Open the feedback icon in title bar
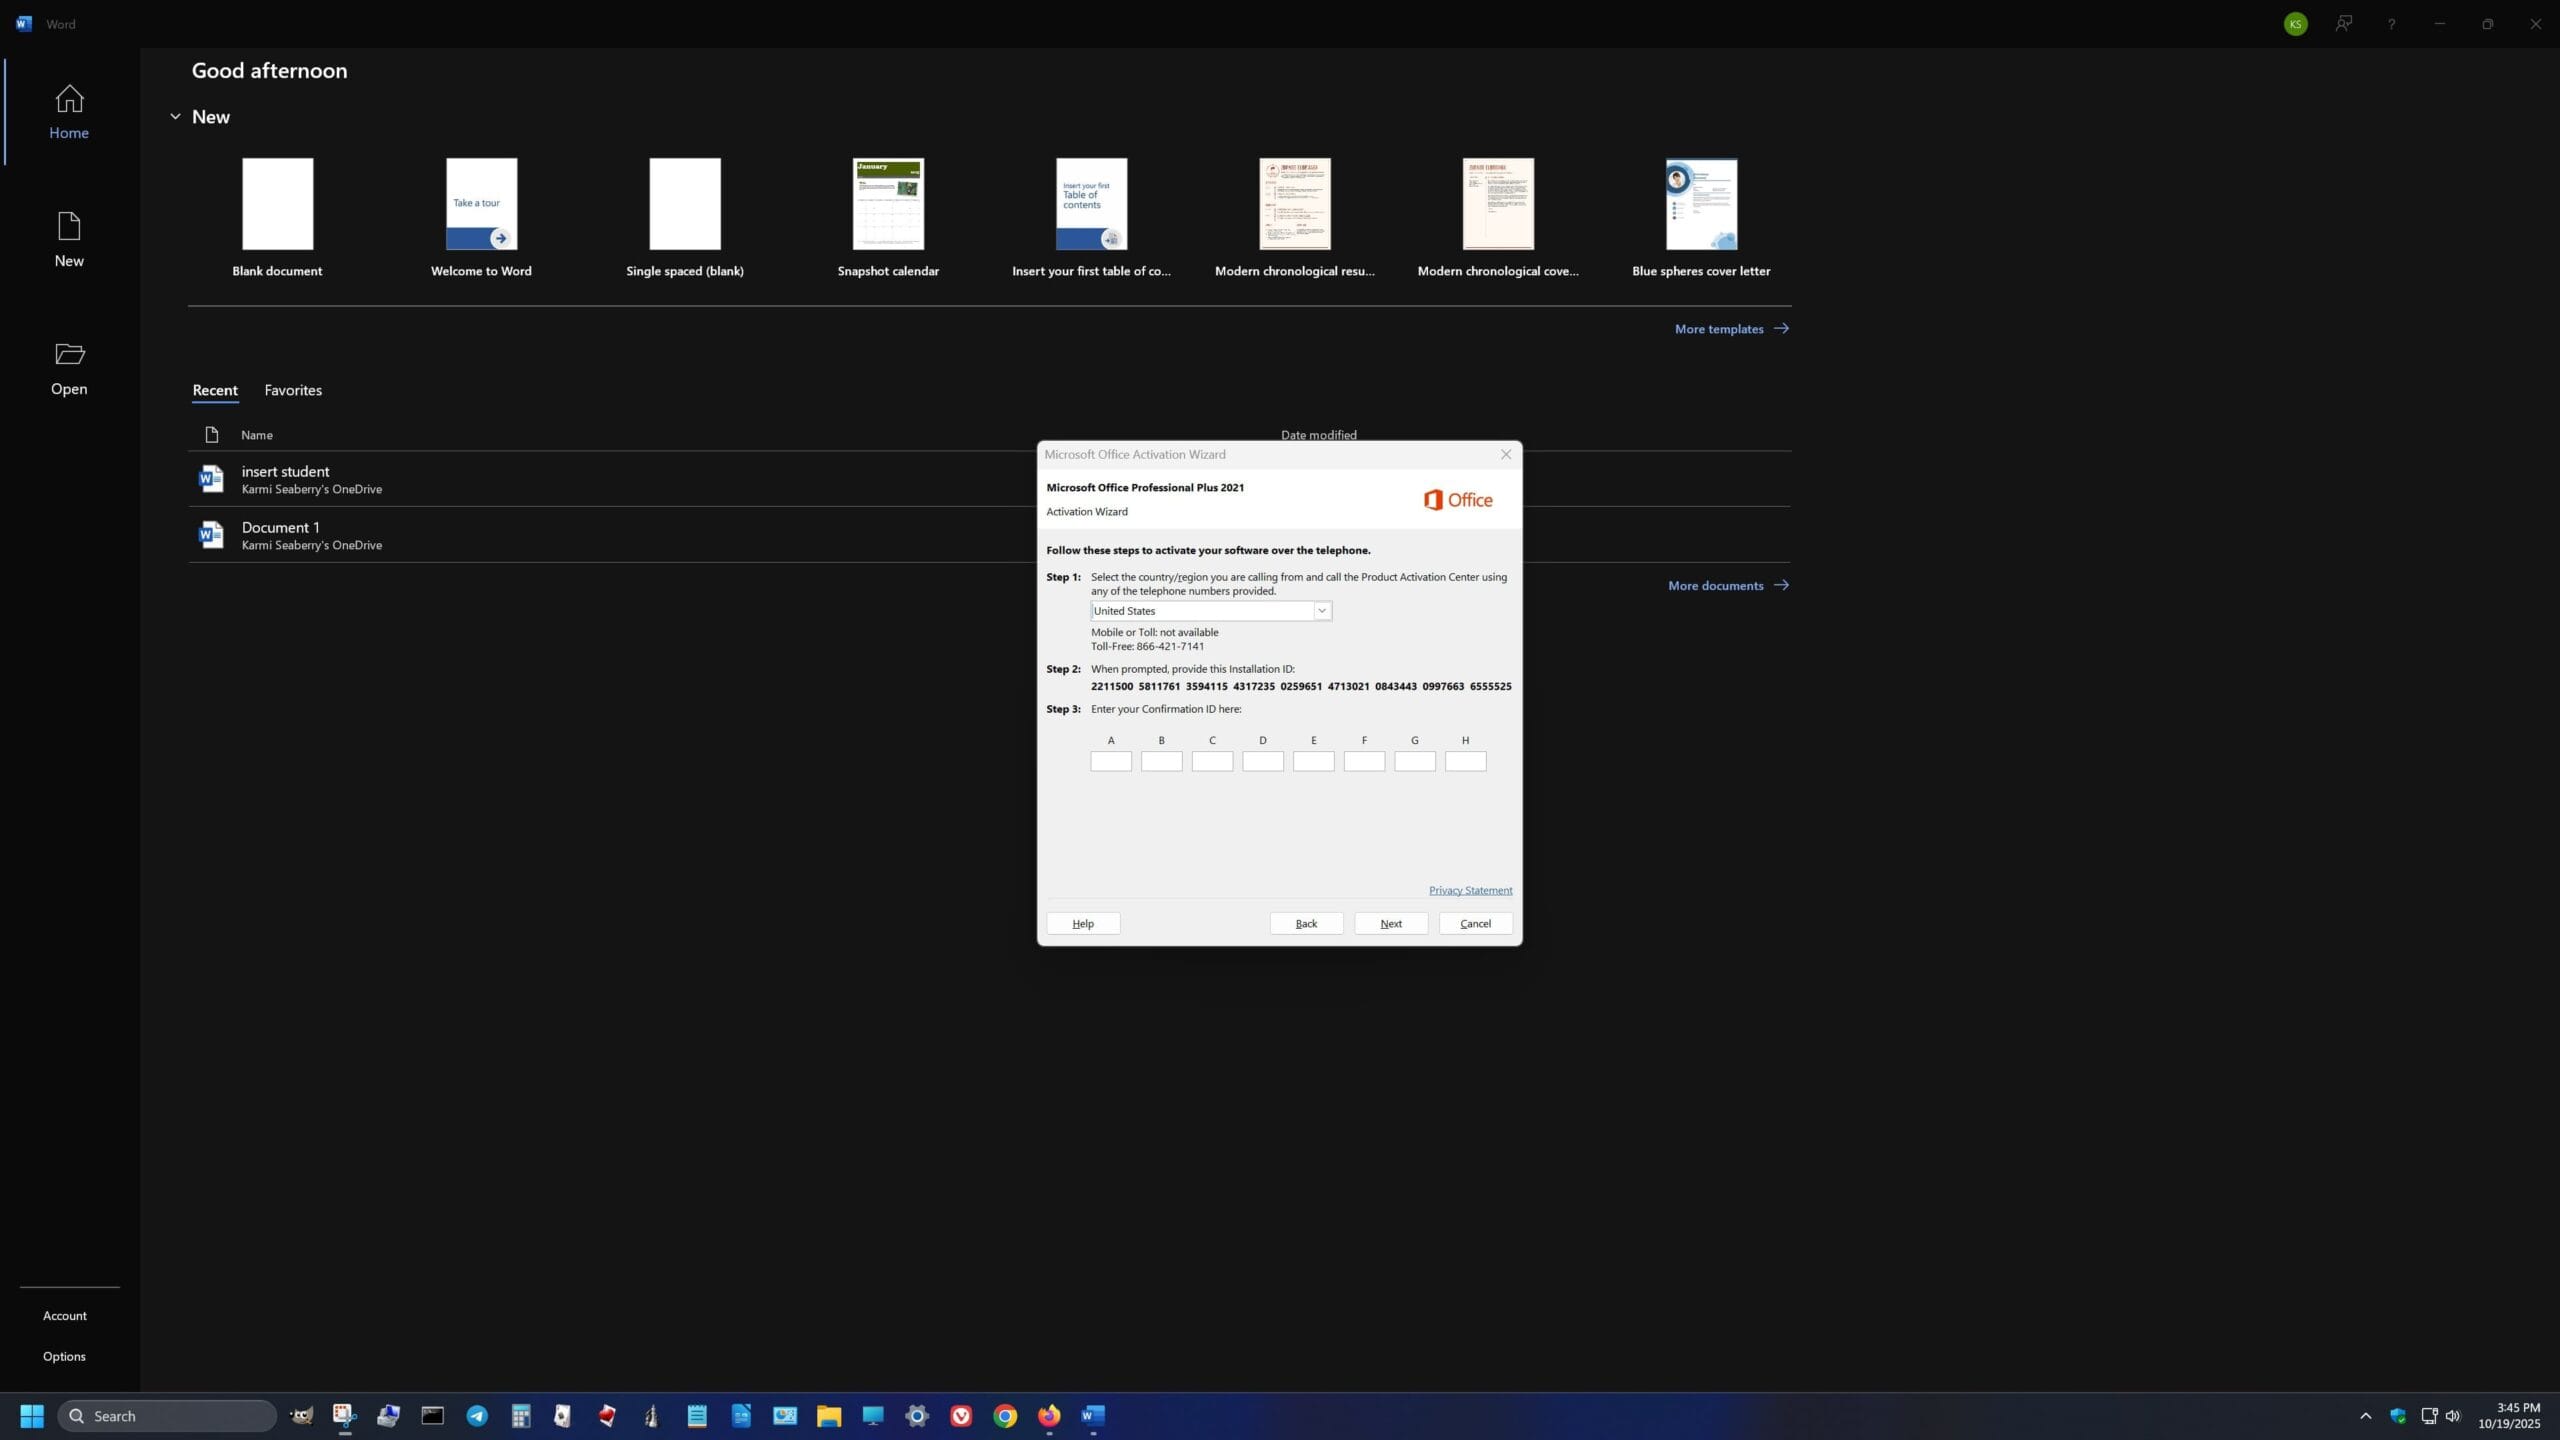Viewport: 2560px width, 1440px height. (x=2343, y=24)
